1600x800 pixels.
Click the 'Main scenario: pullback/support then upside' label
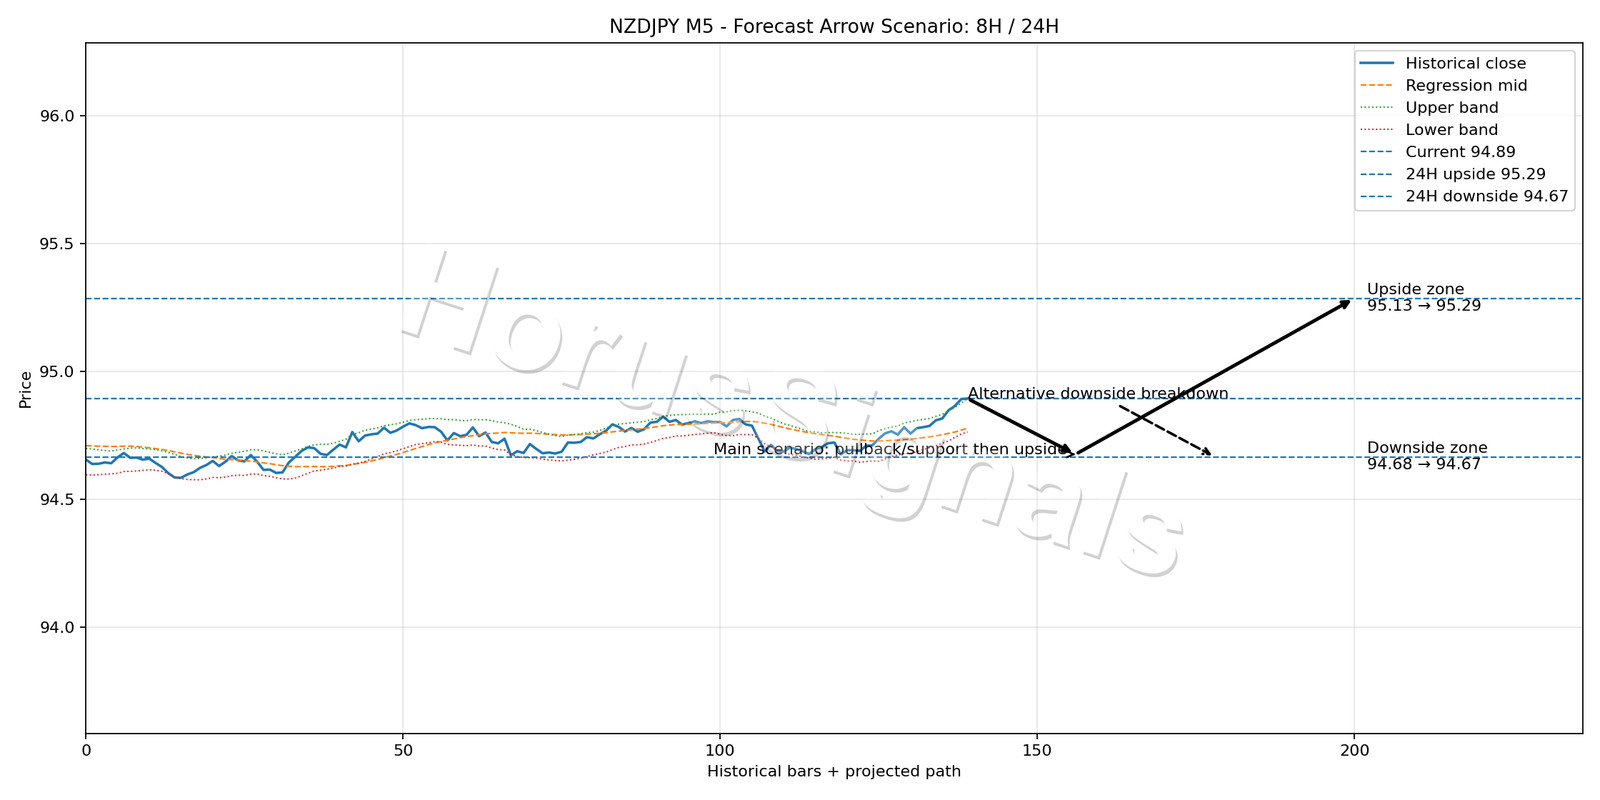pyautogui.click(x=891, y=450)
